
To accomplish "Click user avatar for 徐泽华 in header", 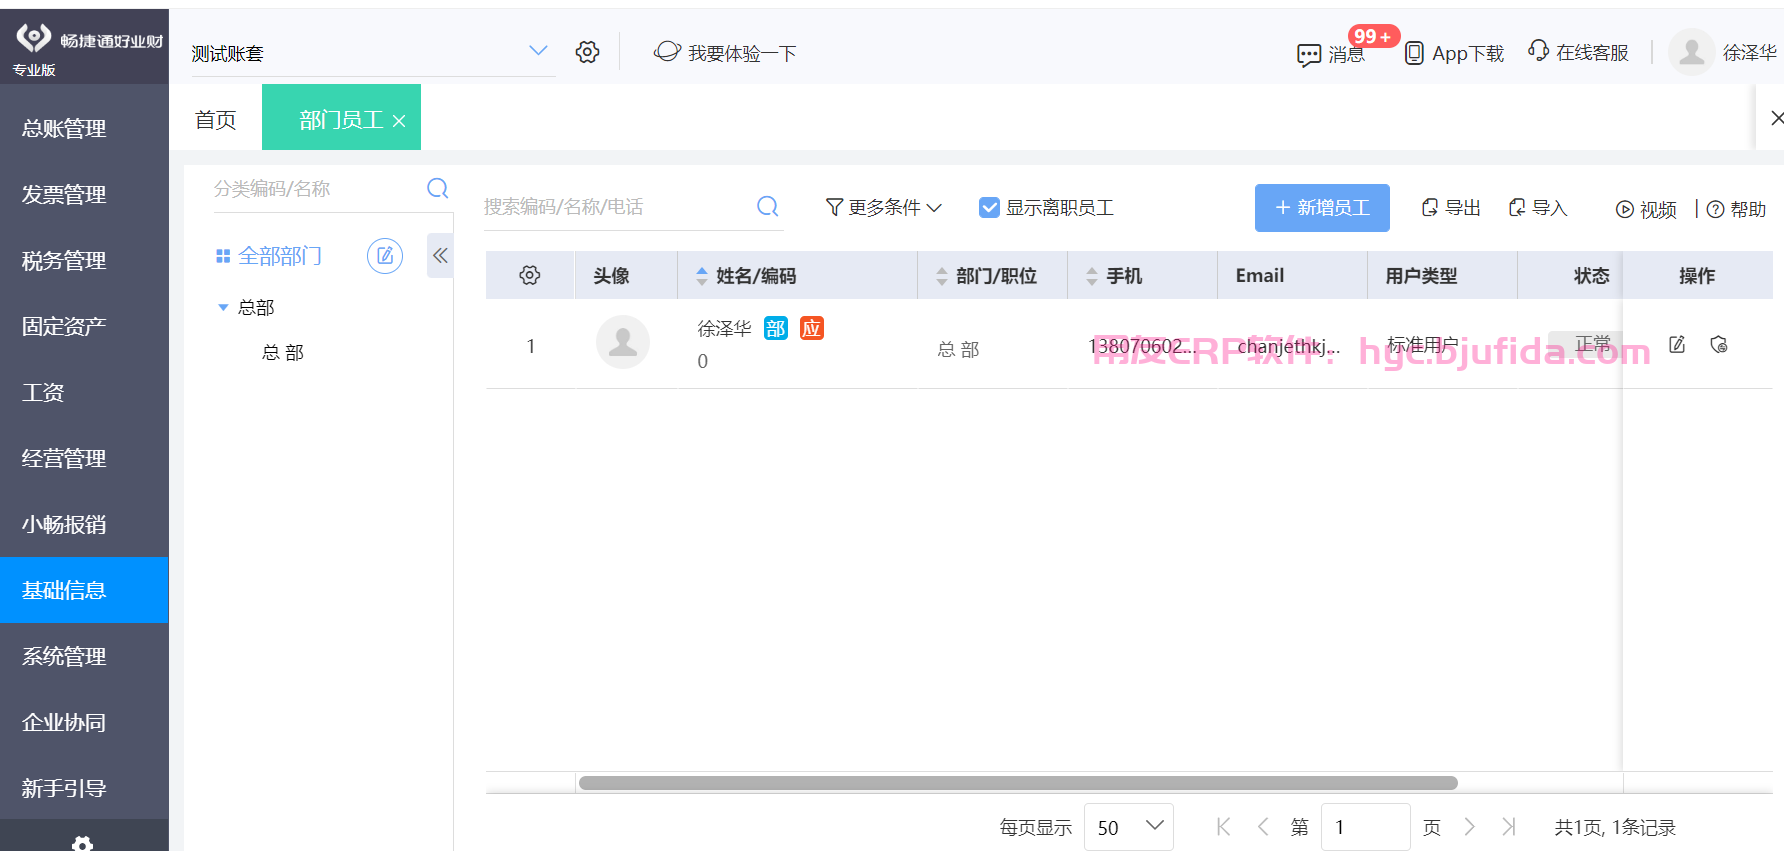I will (1692, 52).
